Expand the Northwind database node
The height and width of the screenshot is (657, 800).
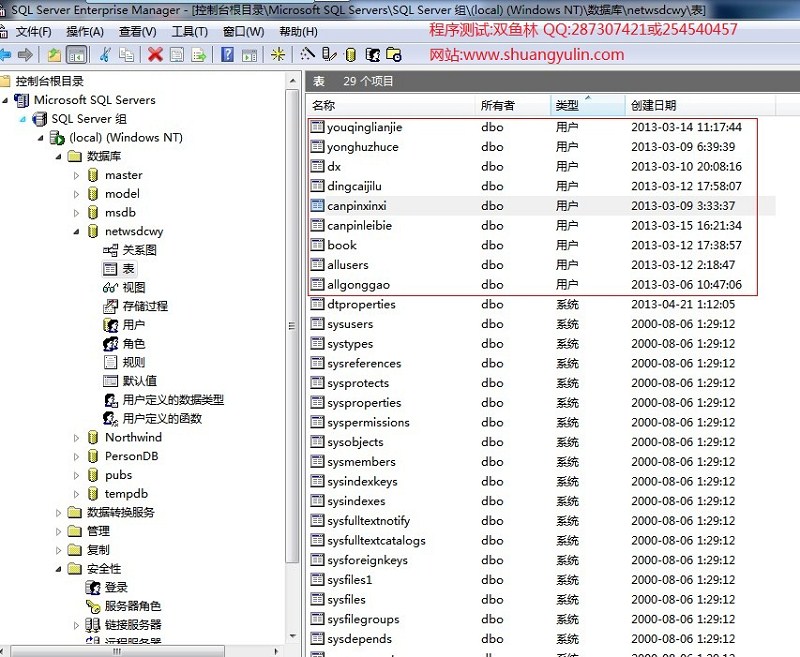(x=77, y=438)
